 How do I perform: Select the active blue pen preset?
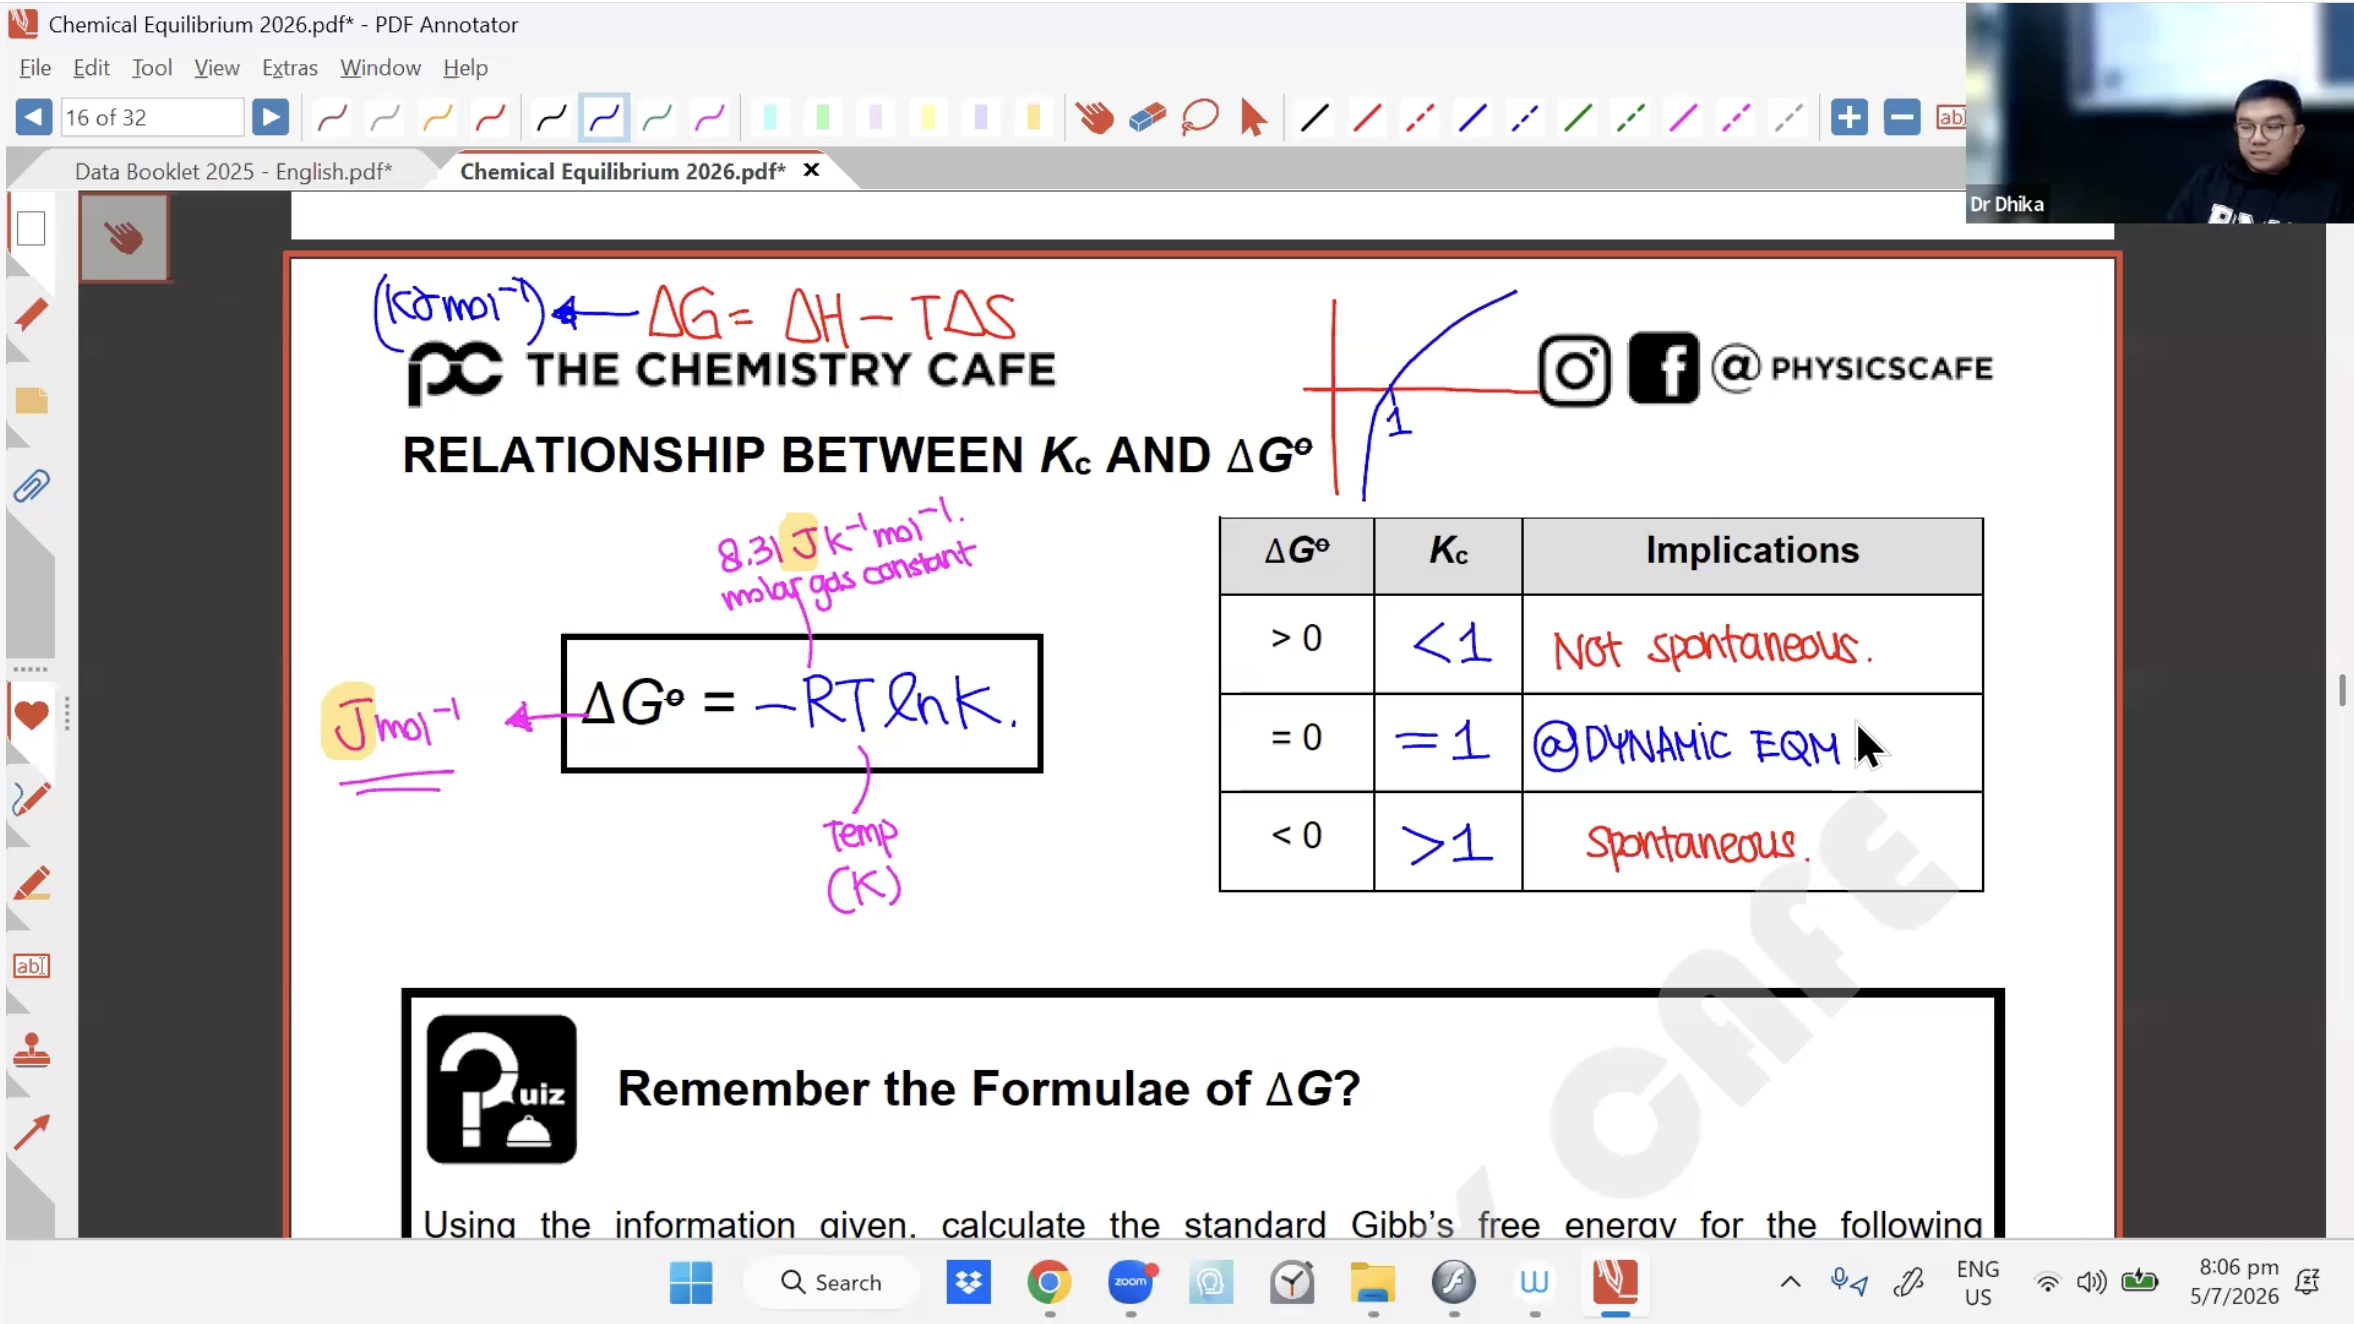(x=604, y=118)
